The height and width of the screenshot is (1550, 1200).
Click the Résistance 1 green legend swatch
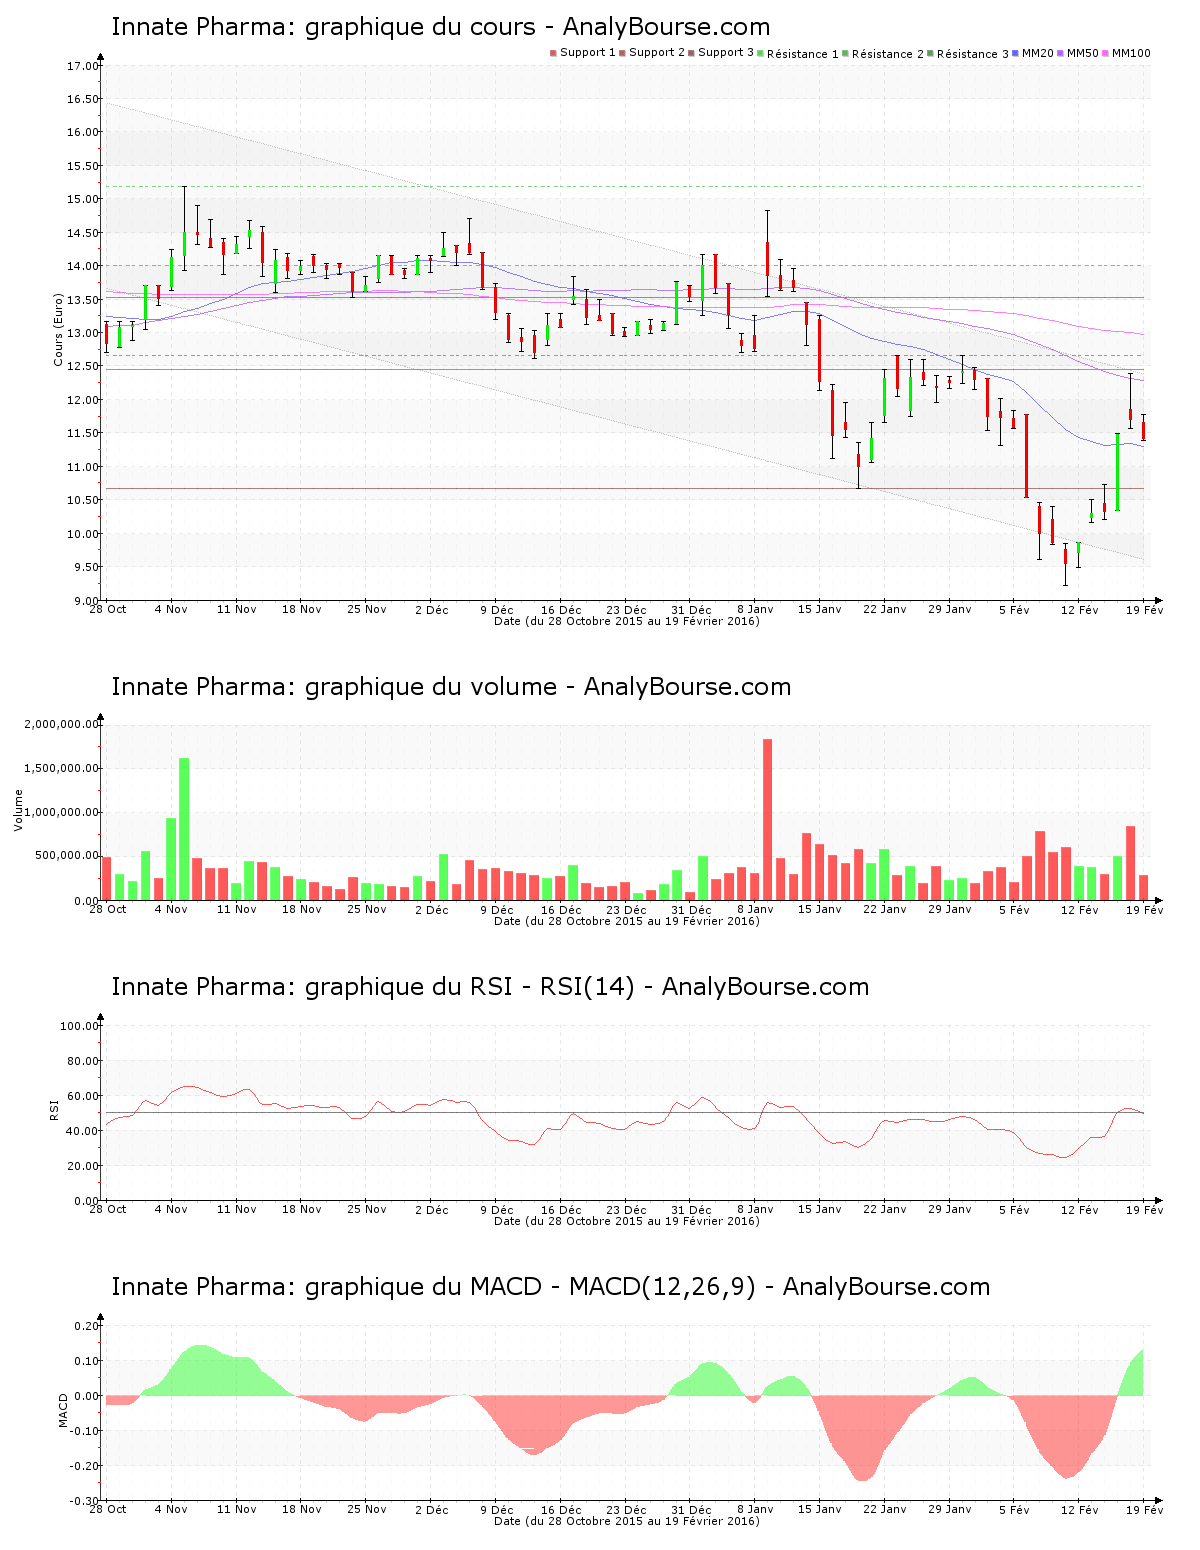coord(761,53)
